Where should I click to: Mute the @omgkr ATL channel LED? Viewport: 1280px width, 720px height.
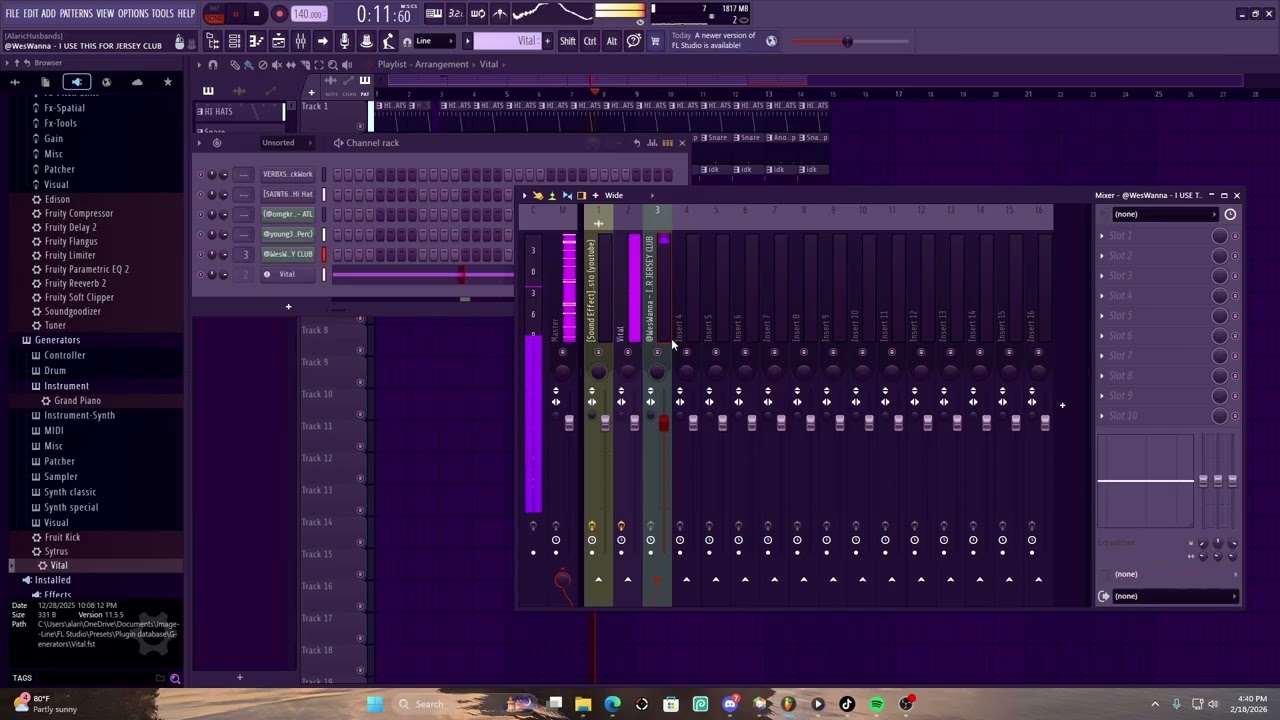[200, 214]
